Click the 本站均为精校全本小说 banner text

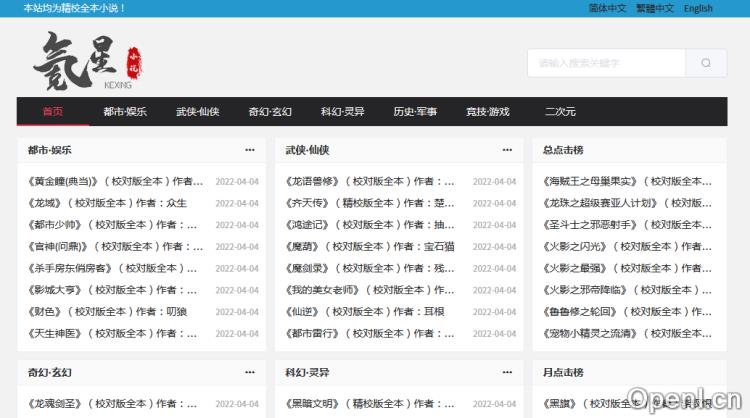(x=74, y=8)
